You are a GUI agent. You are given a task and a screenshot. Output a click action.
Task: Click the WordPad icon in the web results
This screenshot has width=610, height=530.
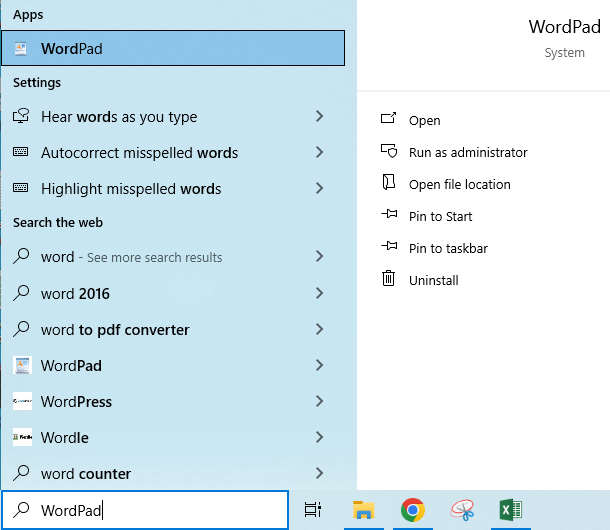(x=22, y=365)
